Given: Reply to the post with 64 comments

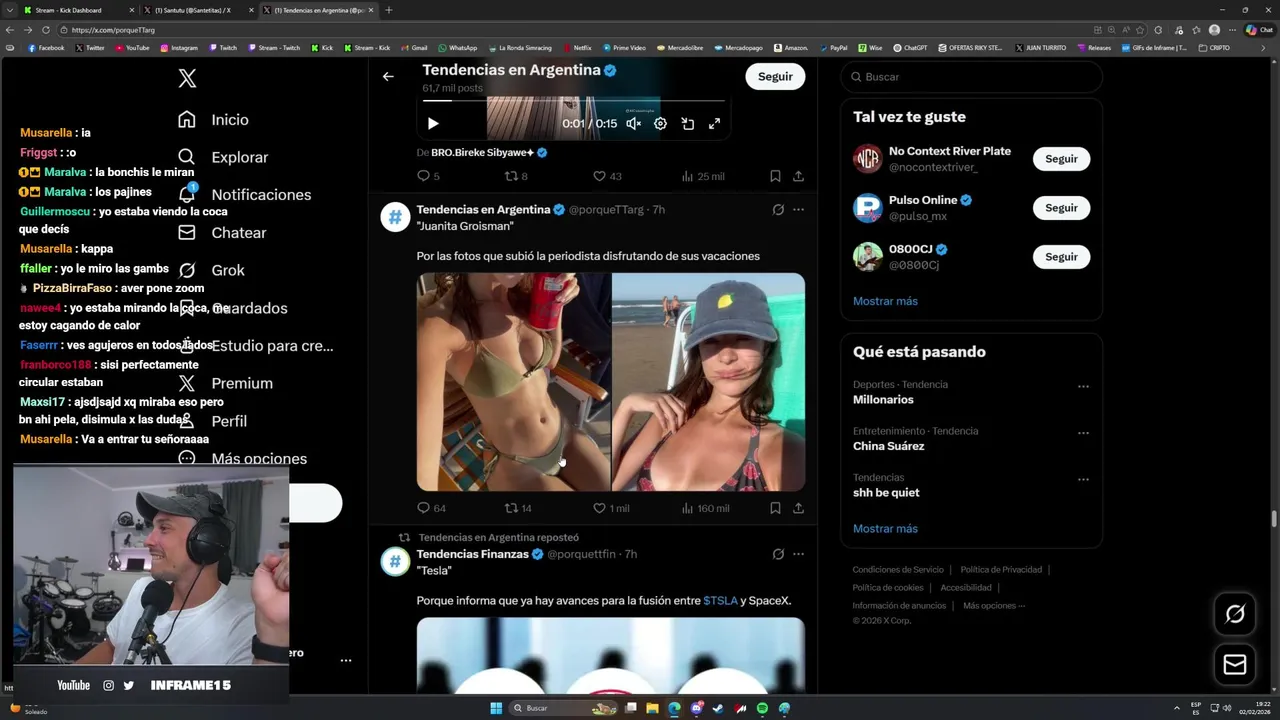Looking at the screenshot, I should pyautogui.click(x=432, y=508).
